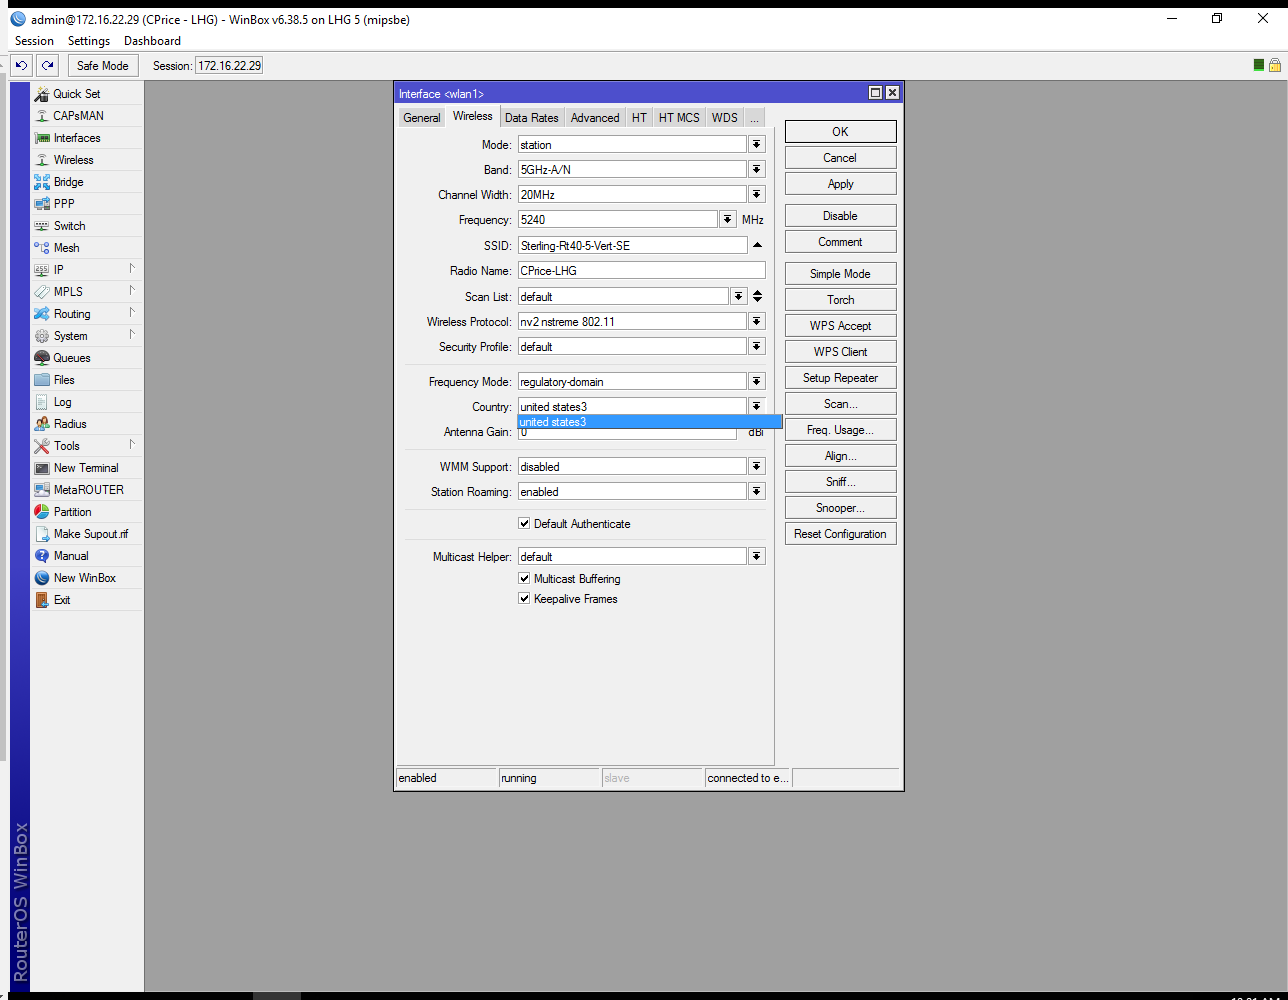Open CAPsMAN via its antenna icon

point(42,116)
